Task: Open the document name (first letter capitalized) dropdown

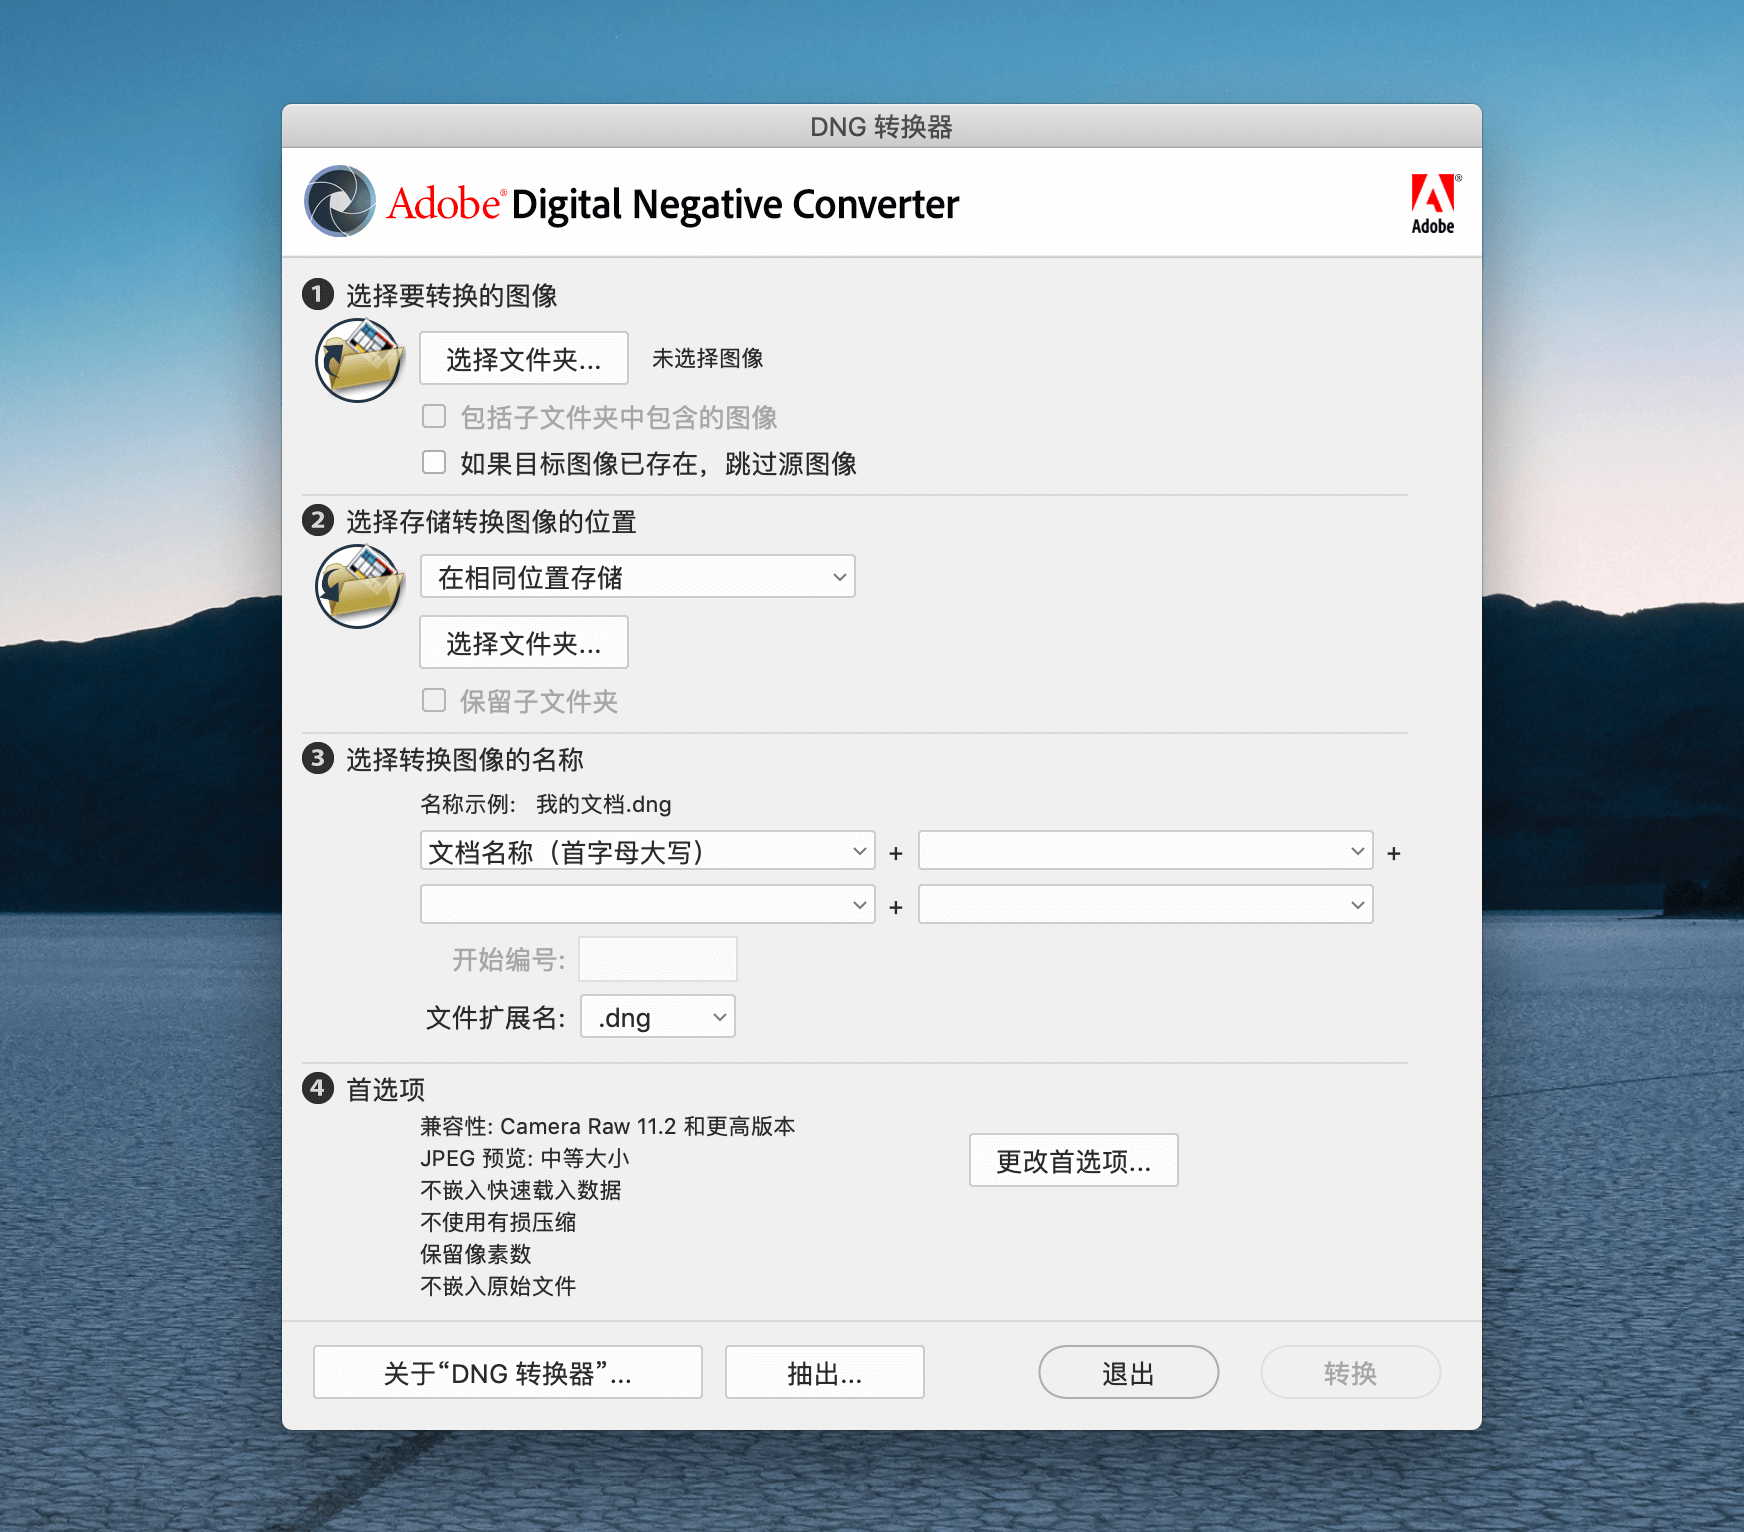Action: pos(648,851)
